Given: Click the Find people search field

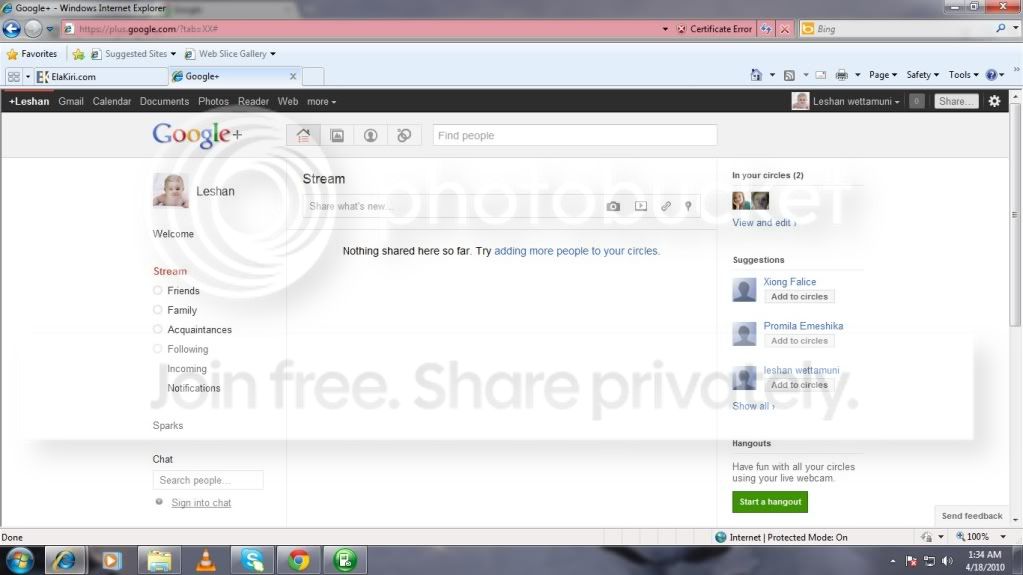Looking at the screenshot, I should point(575,135).
